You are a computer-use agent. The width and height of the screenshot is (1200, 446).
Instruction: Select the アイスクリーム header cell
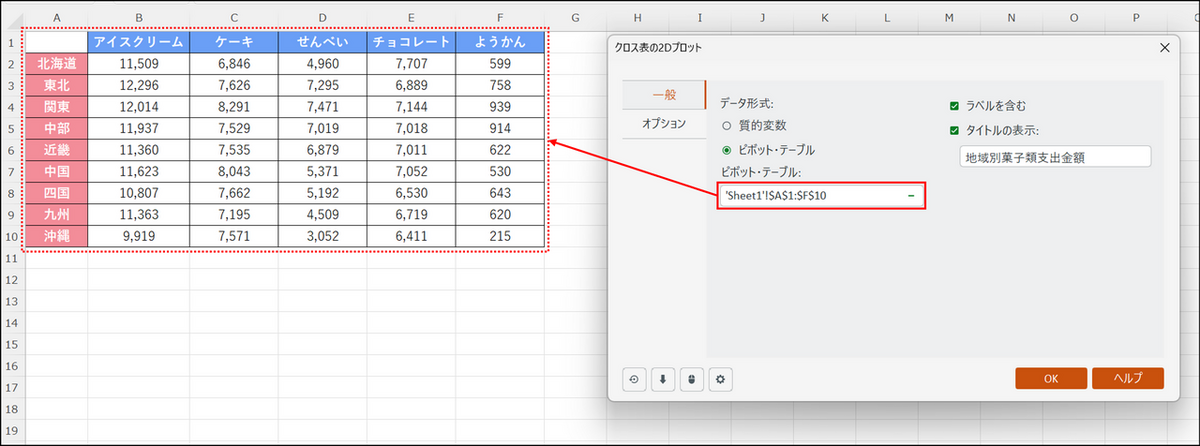(138, 42)
